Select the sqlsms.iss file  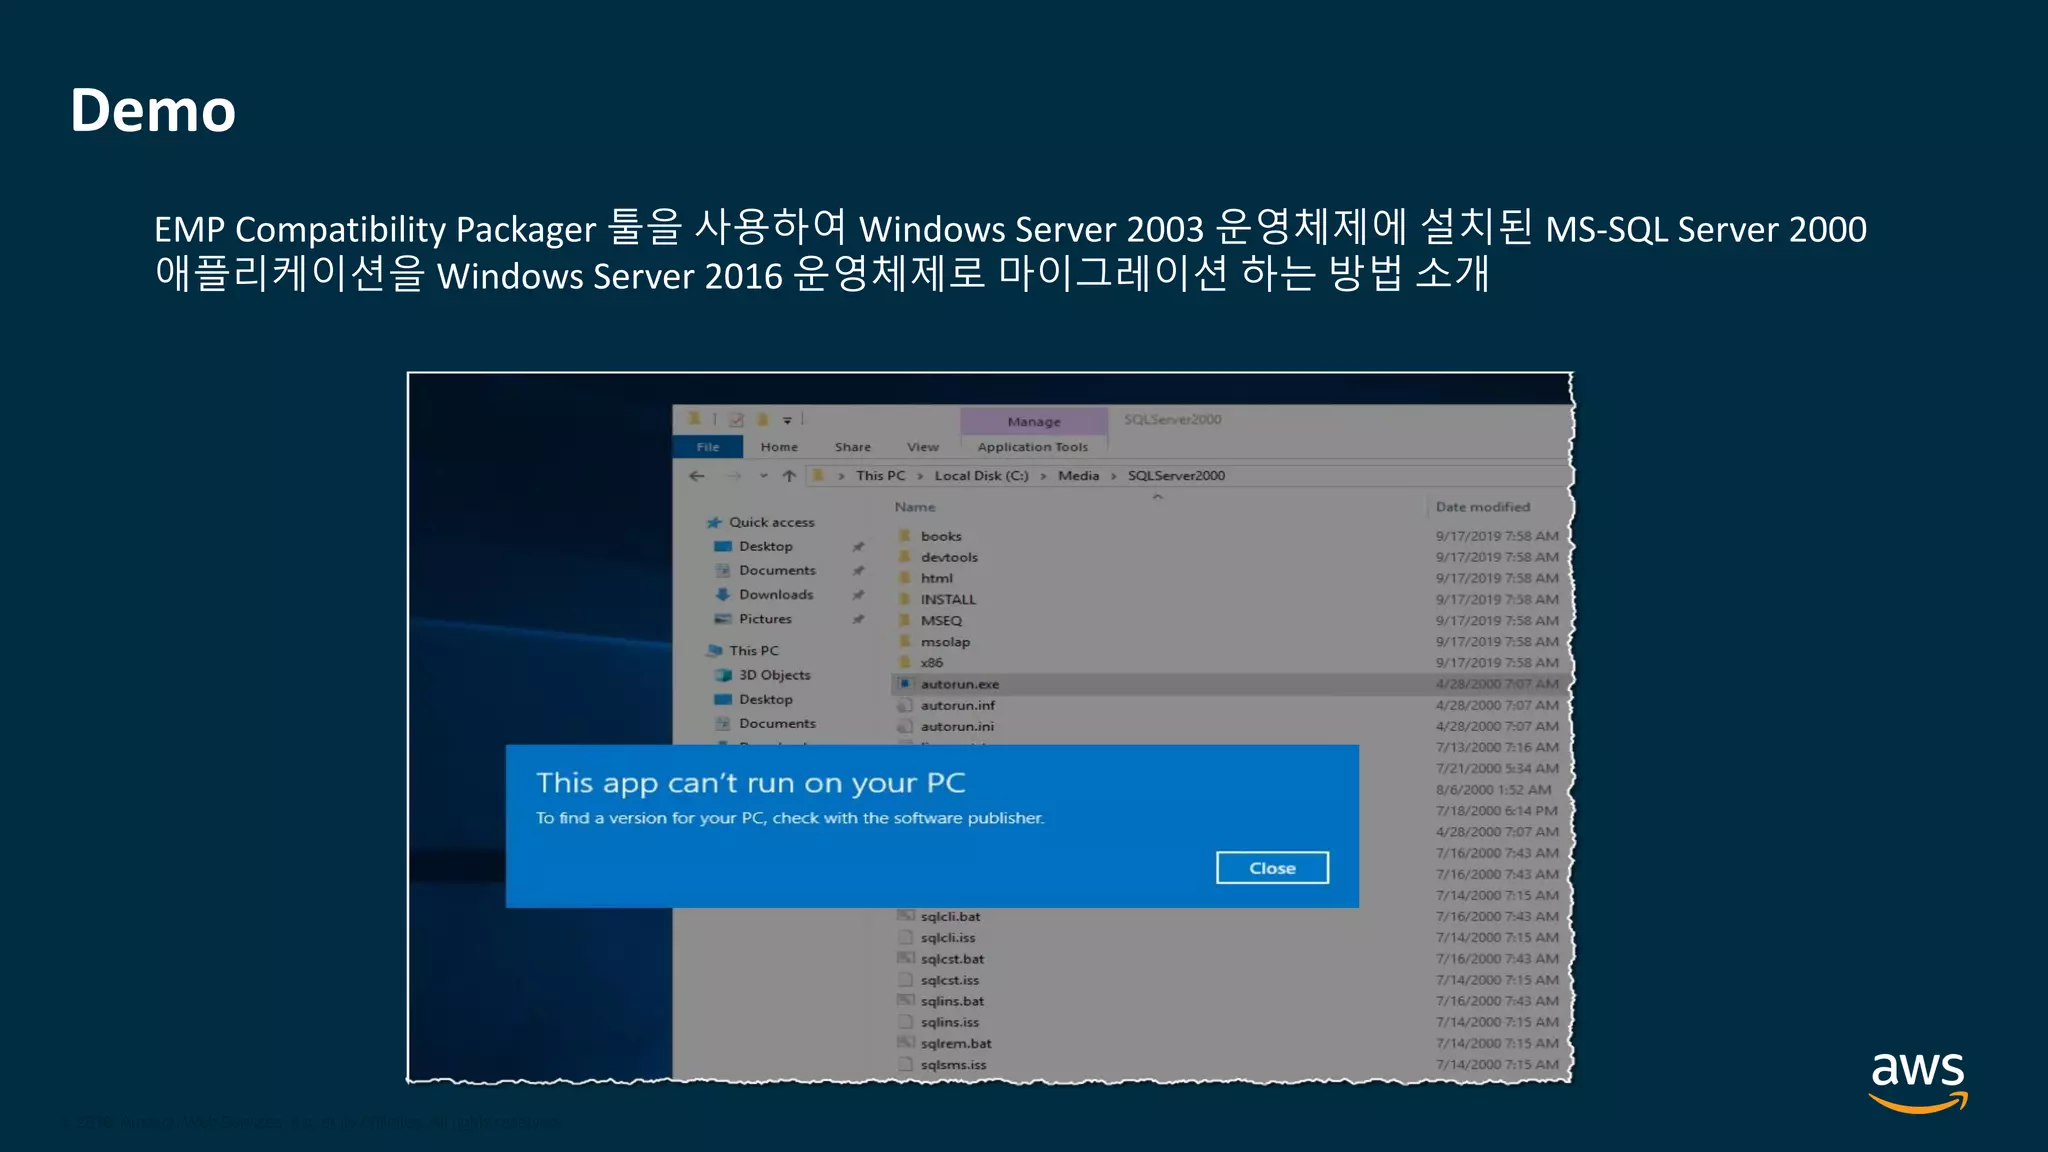coord(953,1065)
